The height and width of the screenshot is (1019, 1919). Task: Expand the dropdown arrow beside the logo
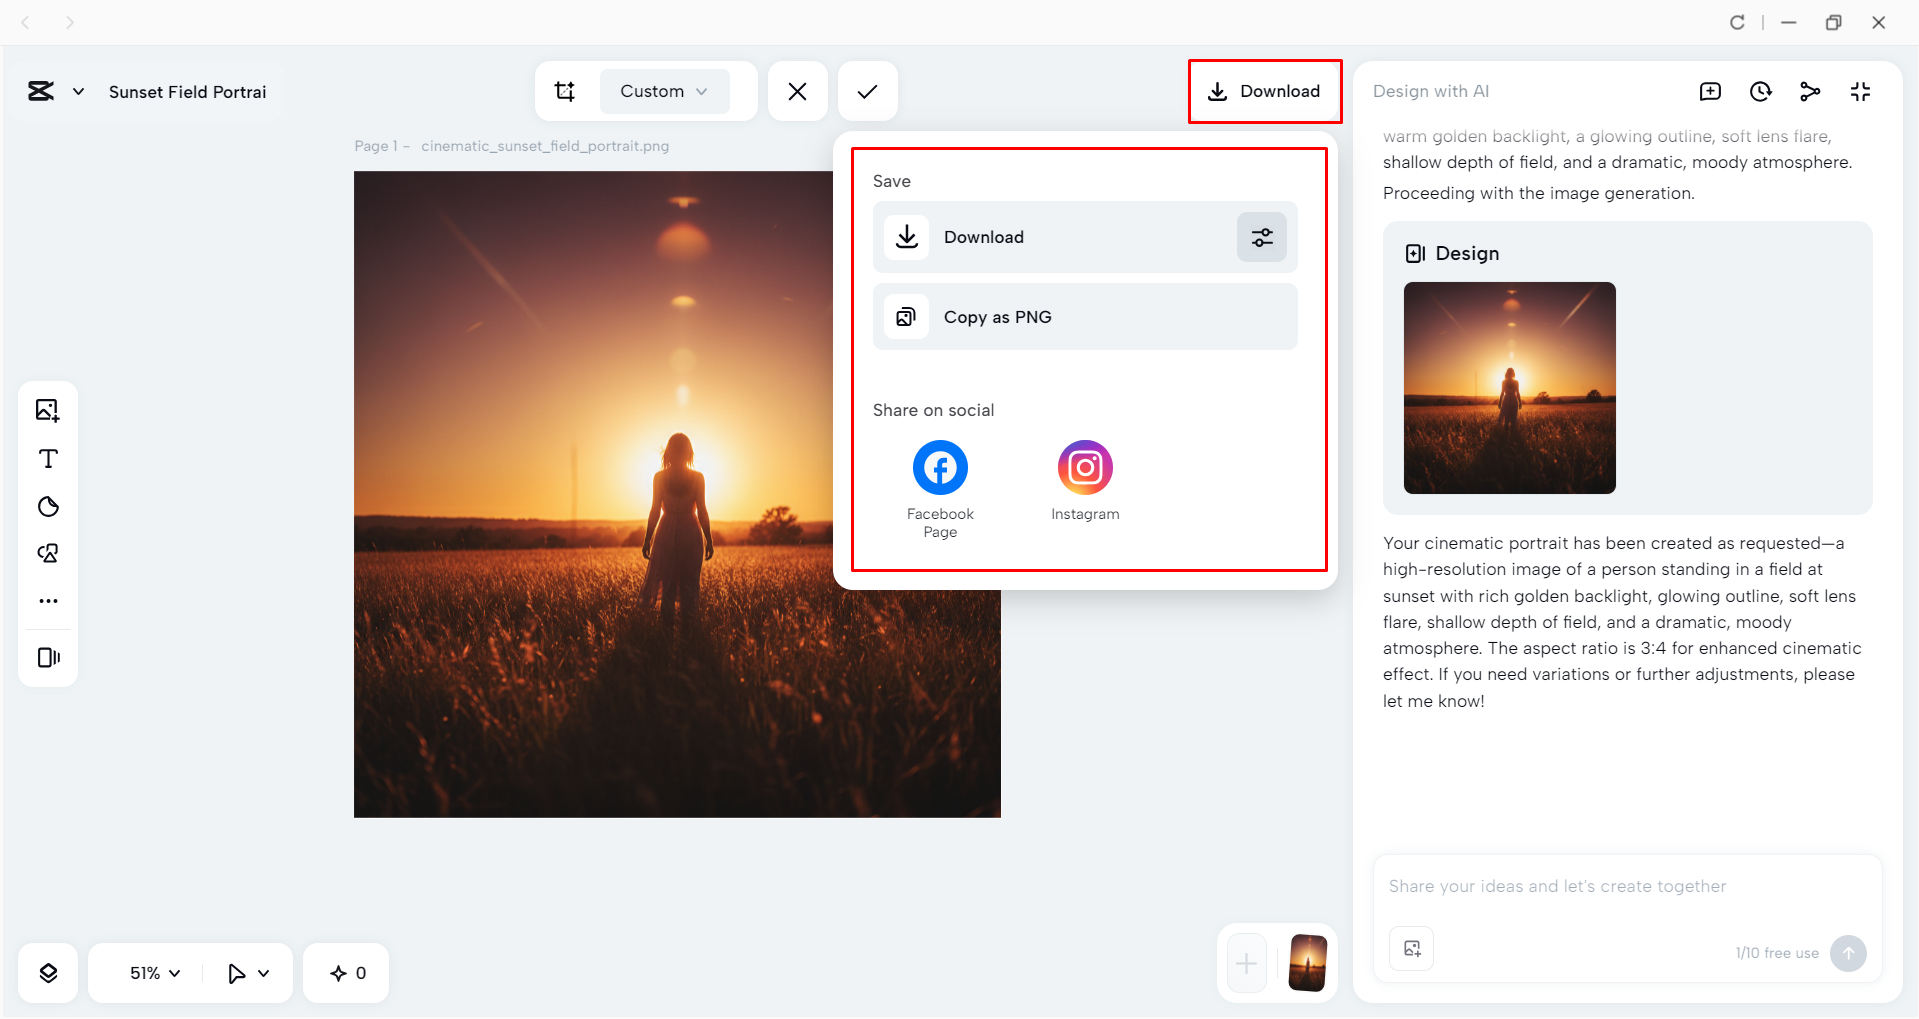click(x=78, y=92)
